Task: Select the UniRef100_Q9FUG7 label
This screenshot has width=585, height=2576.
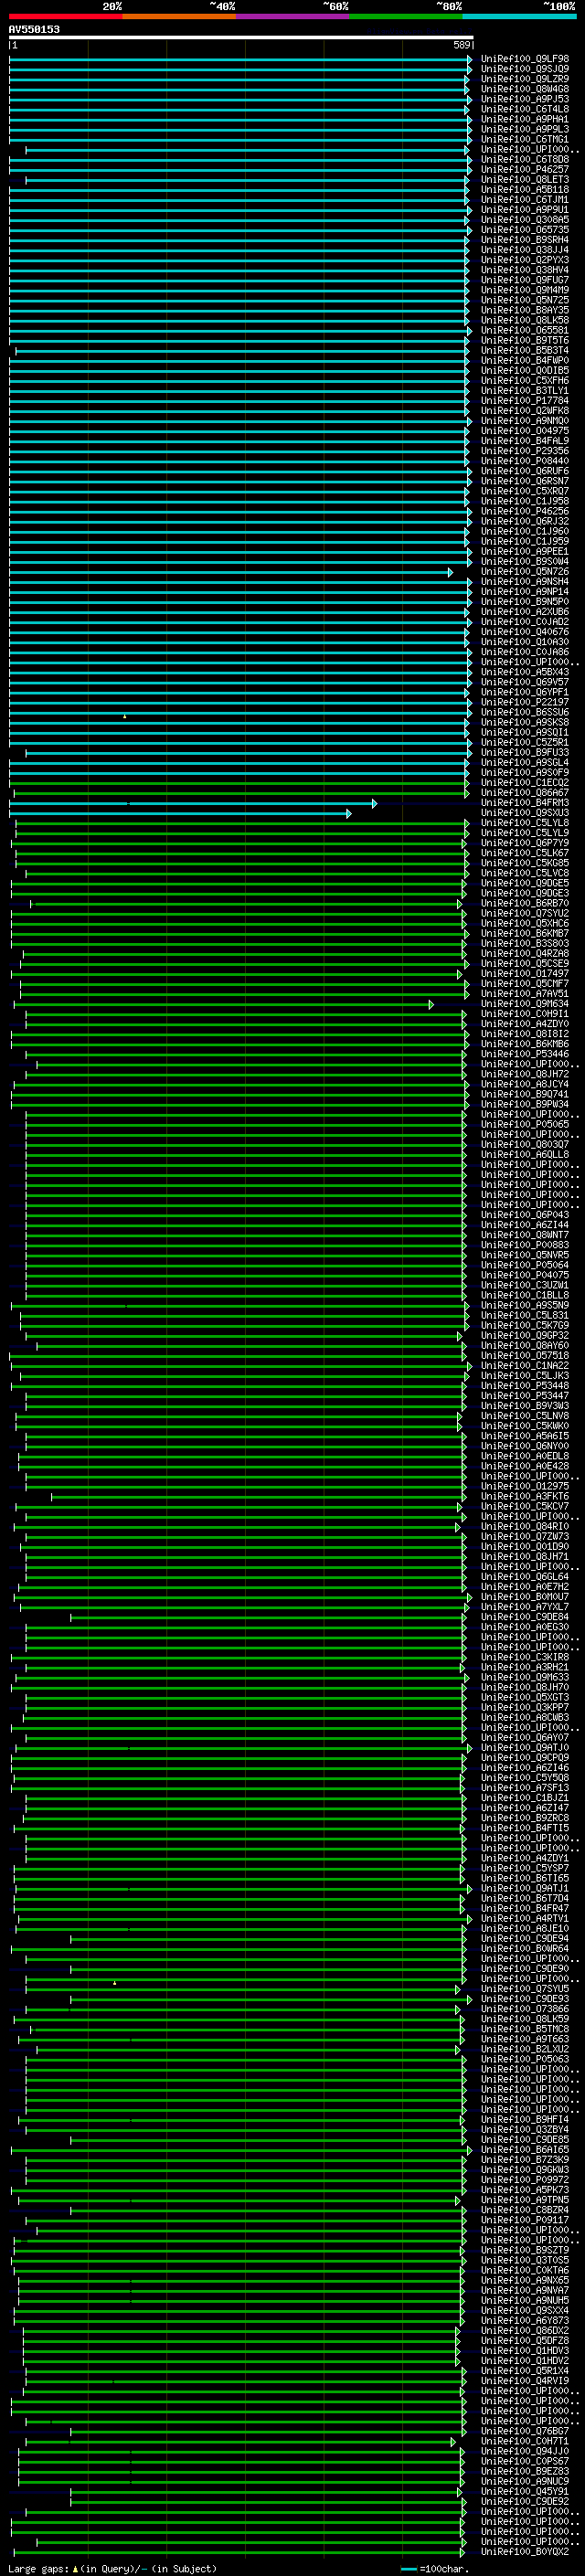Action: [524, 280]
